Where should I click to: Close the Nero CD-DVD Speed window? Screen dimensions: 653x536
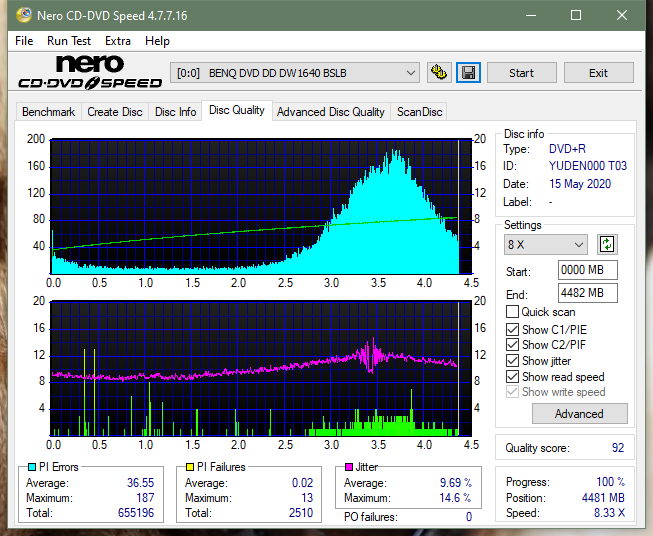622,15
